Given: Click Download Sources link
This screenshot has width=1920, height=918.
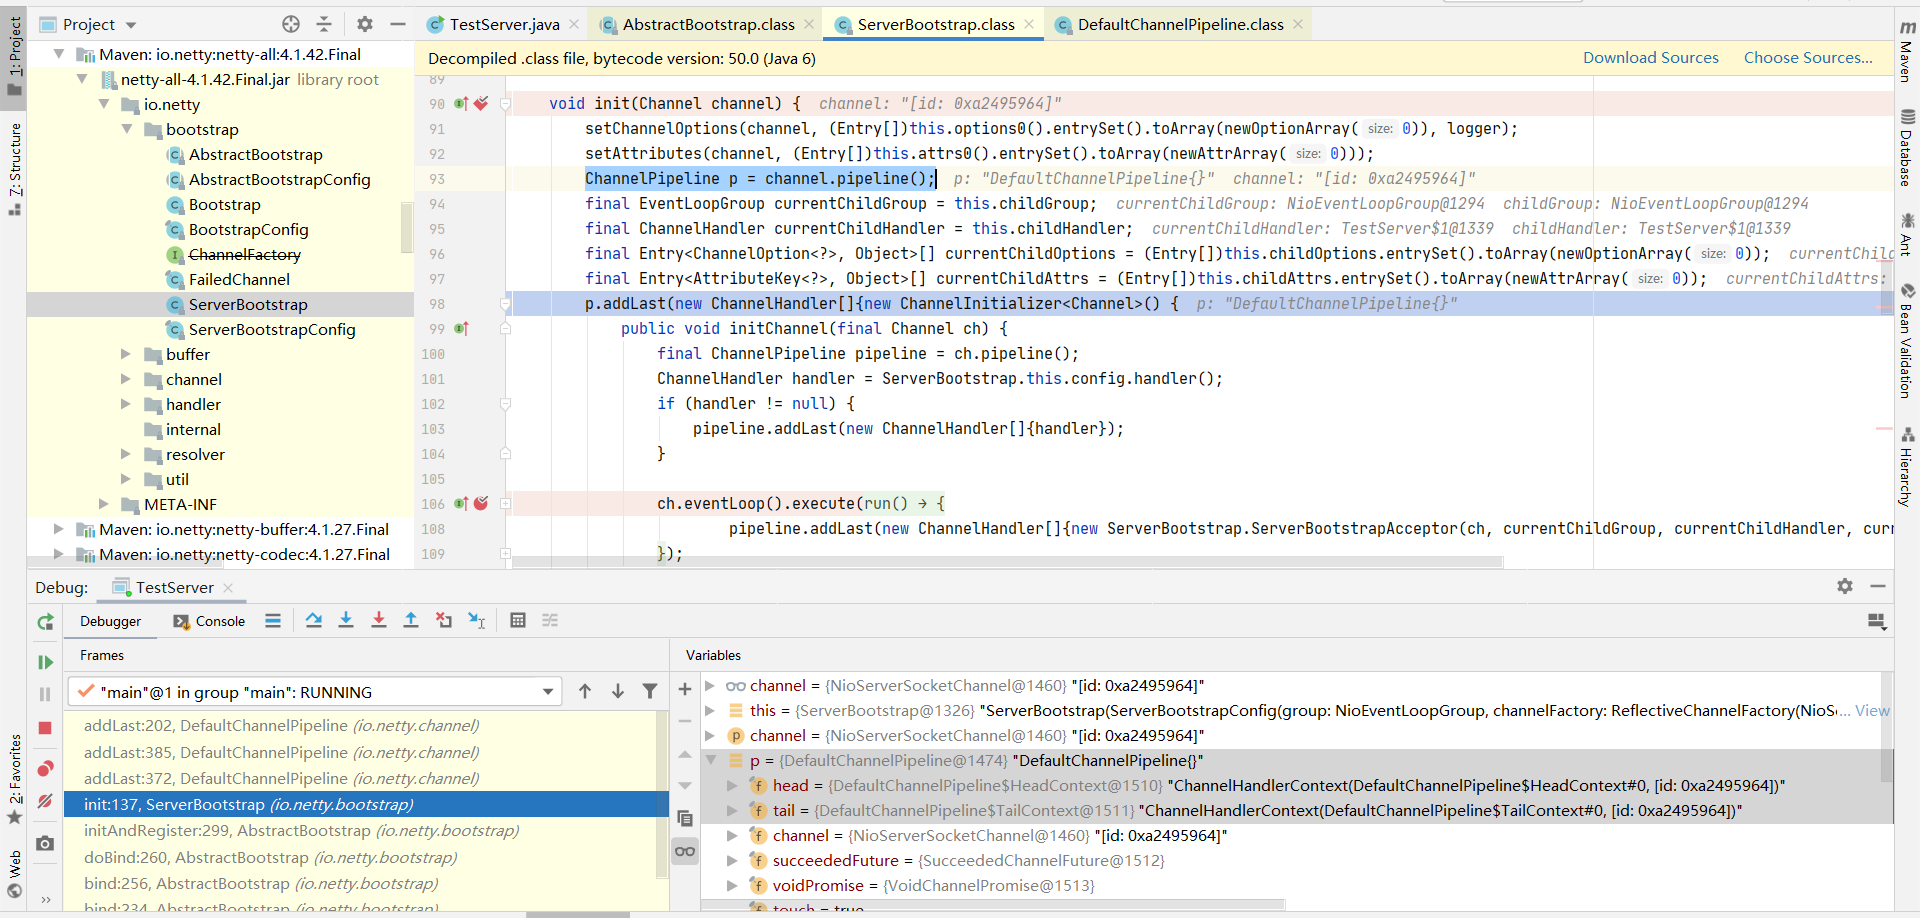Looking at the screenshot, I should click(x=1650, y=58).
